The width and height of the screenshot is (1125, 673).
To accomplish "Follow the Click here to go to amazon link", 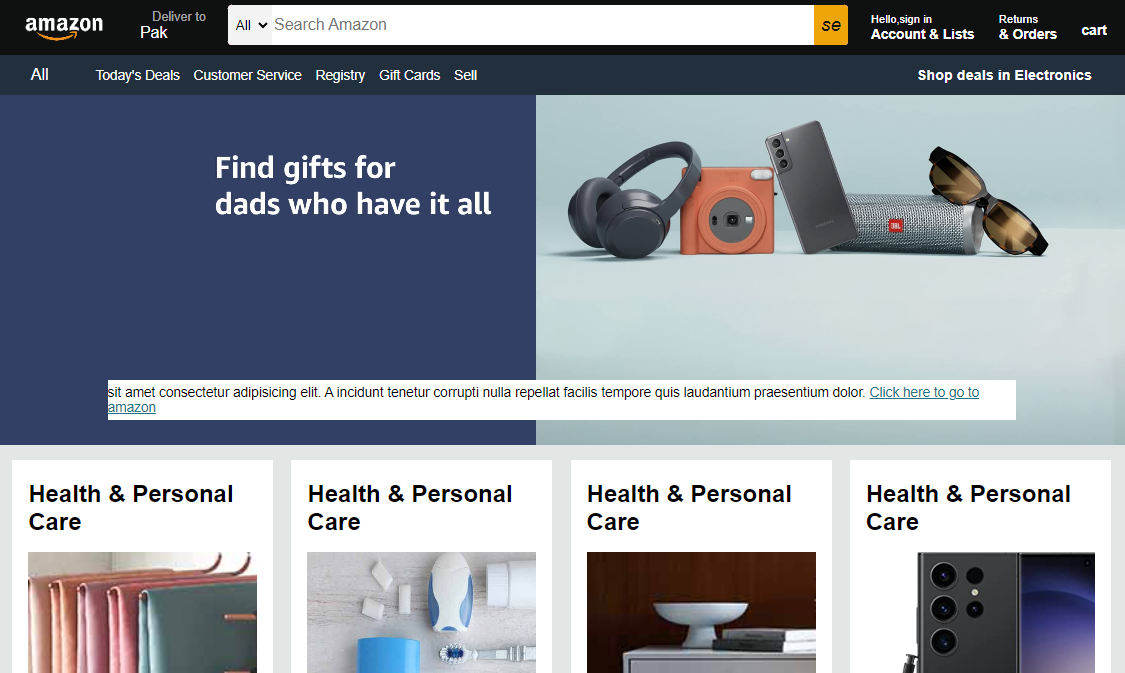I will 543,400.
